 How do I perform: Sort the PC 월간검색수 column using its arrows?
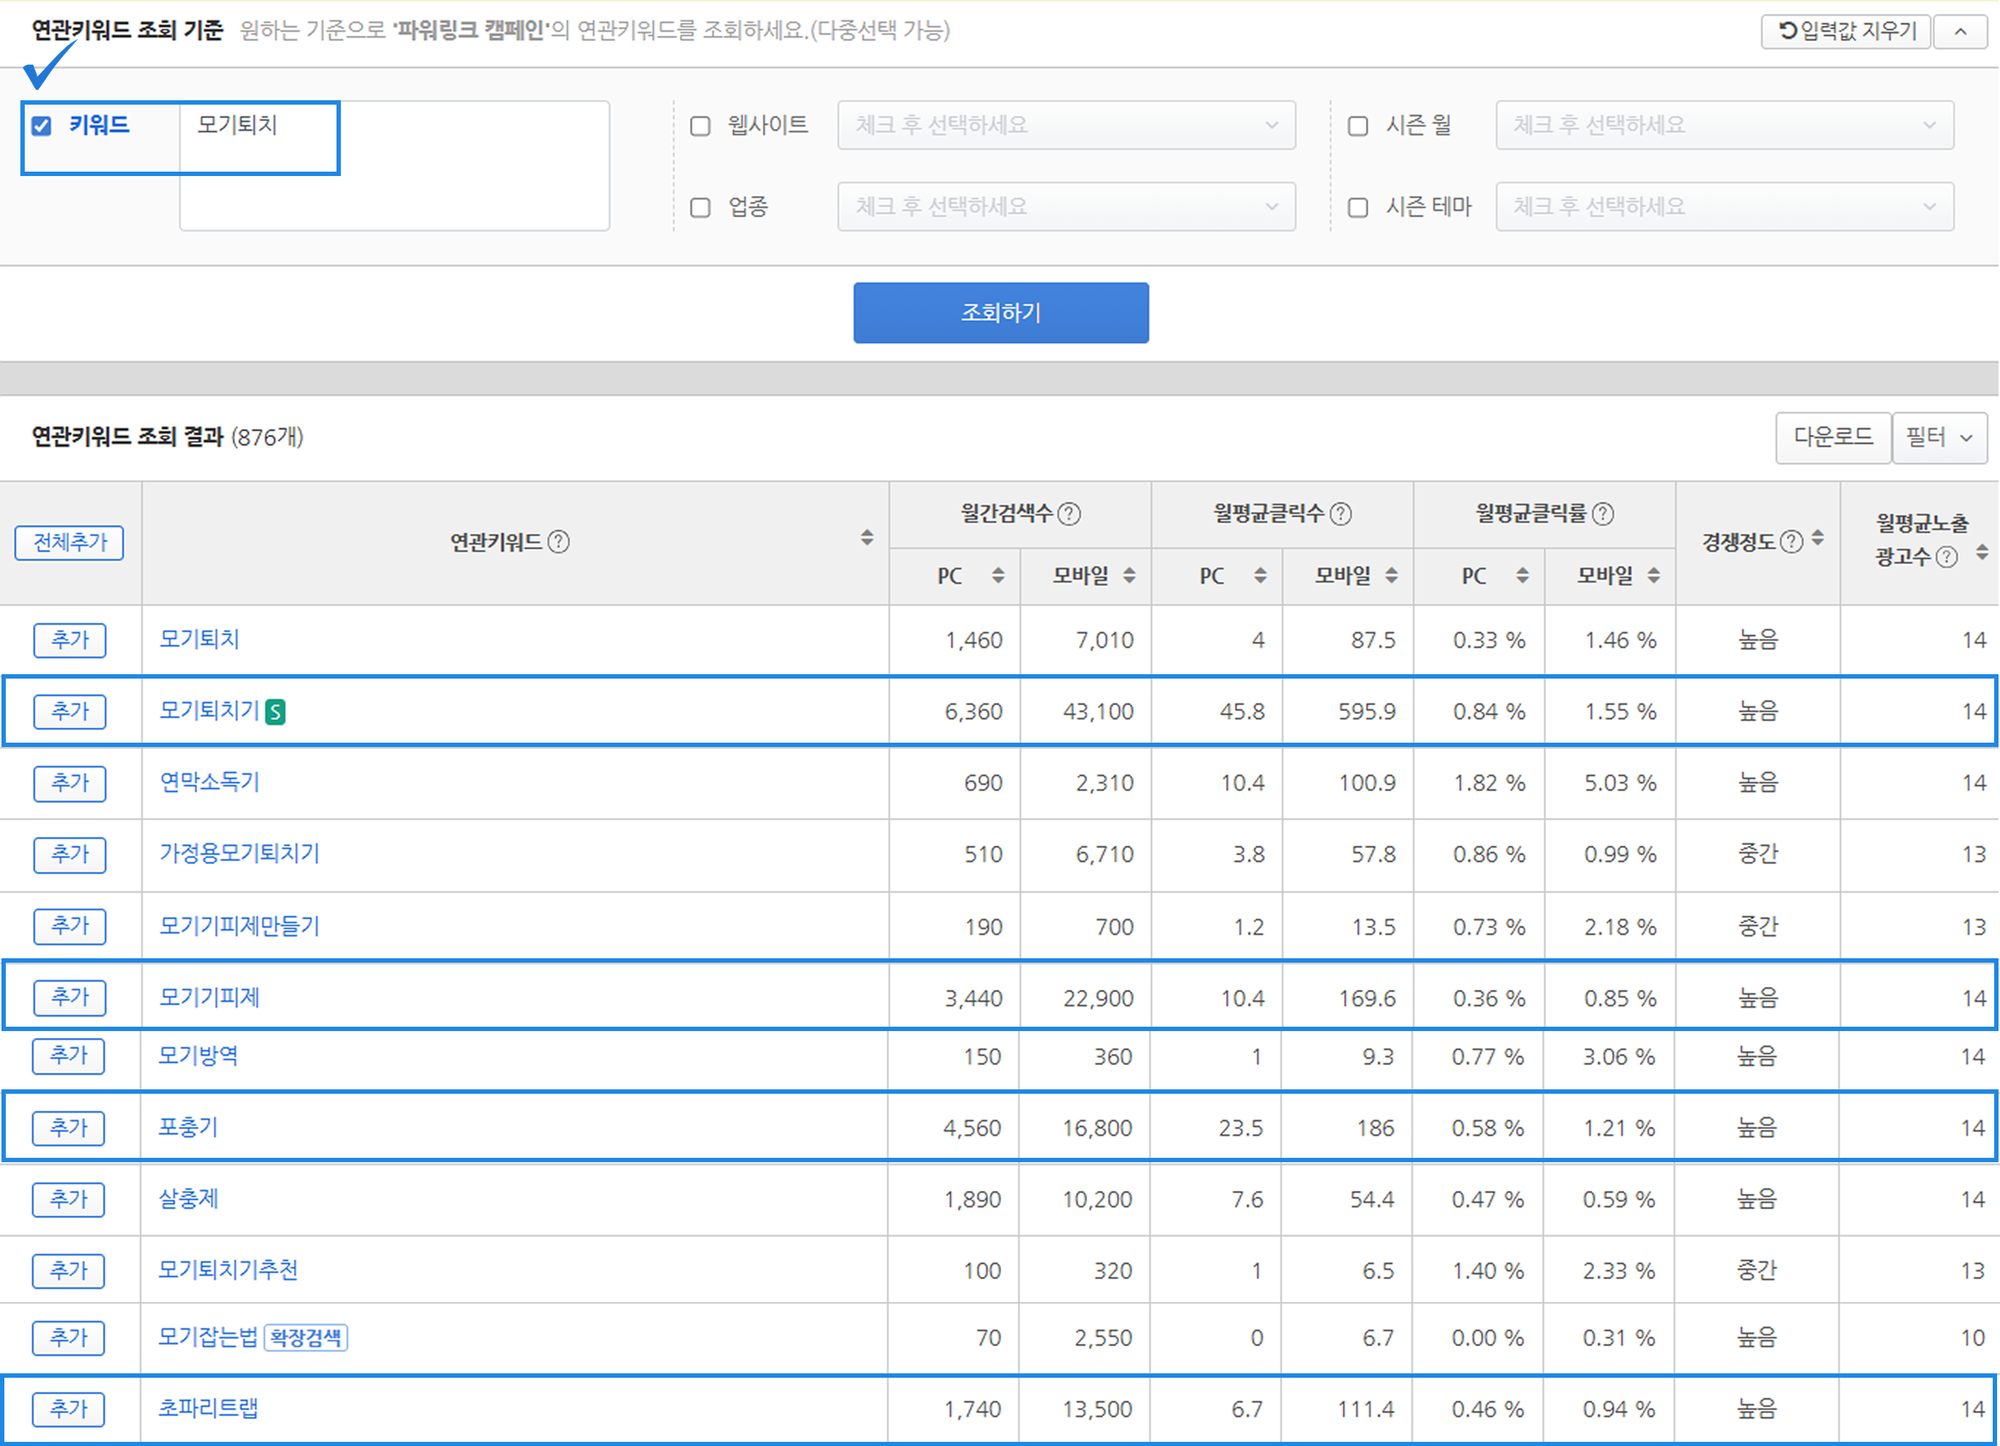(997, 576)
